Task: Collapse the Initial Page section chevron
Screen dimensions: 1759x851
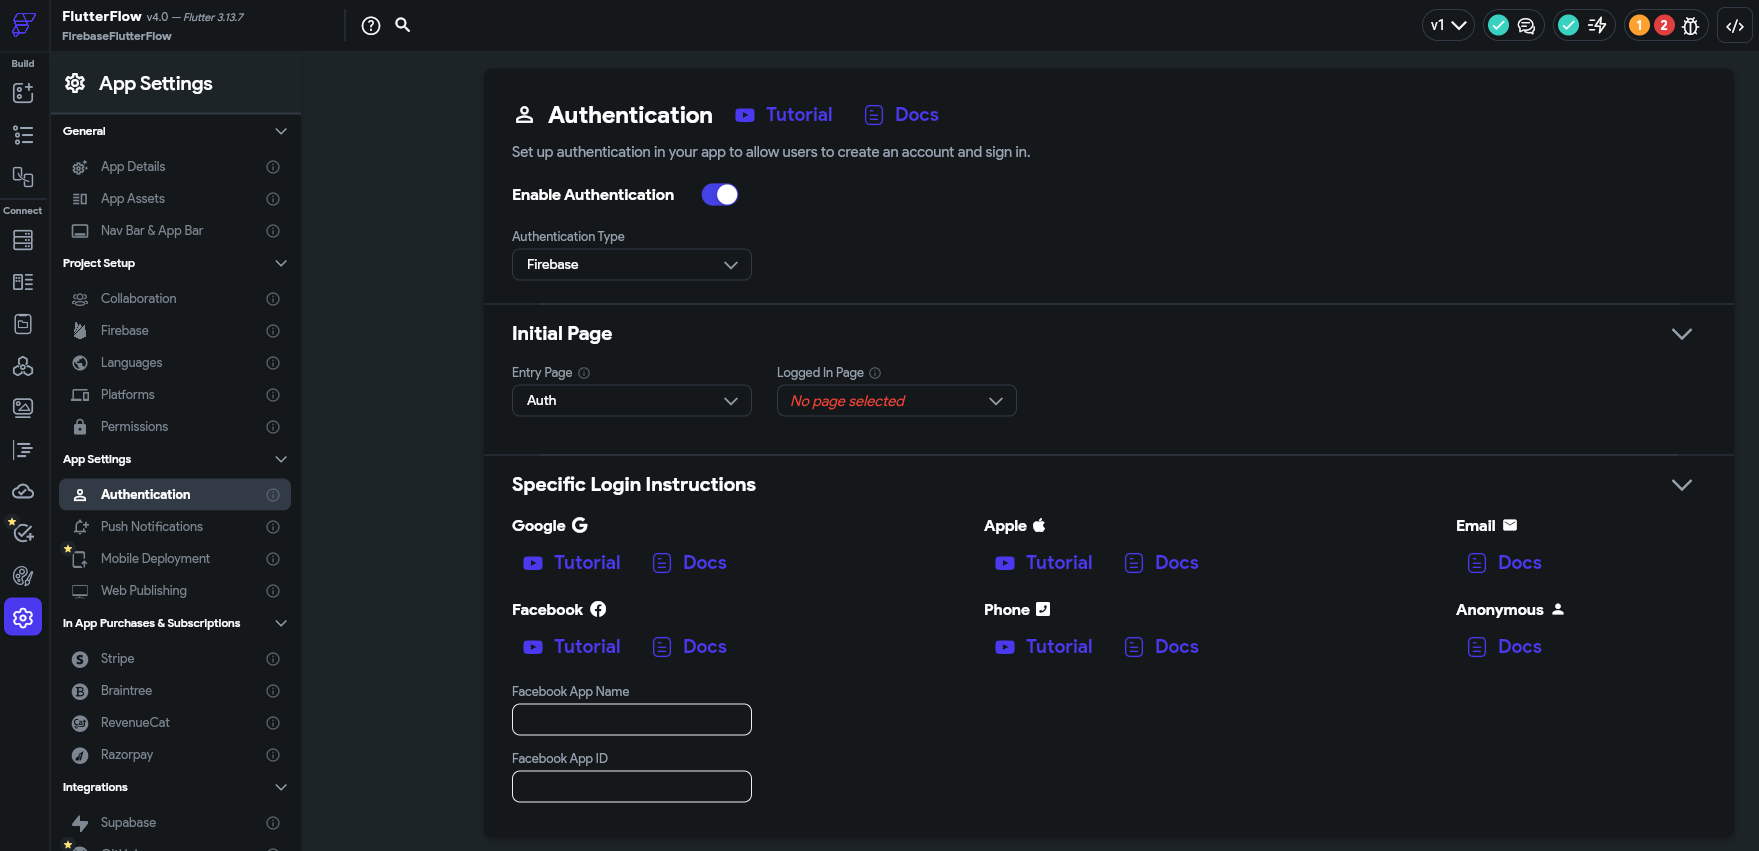Action: [1682, 334]
